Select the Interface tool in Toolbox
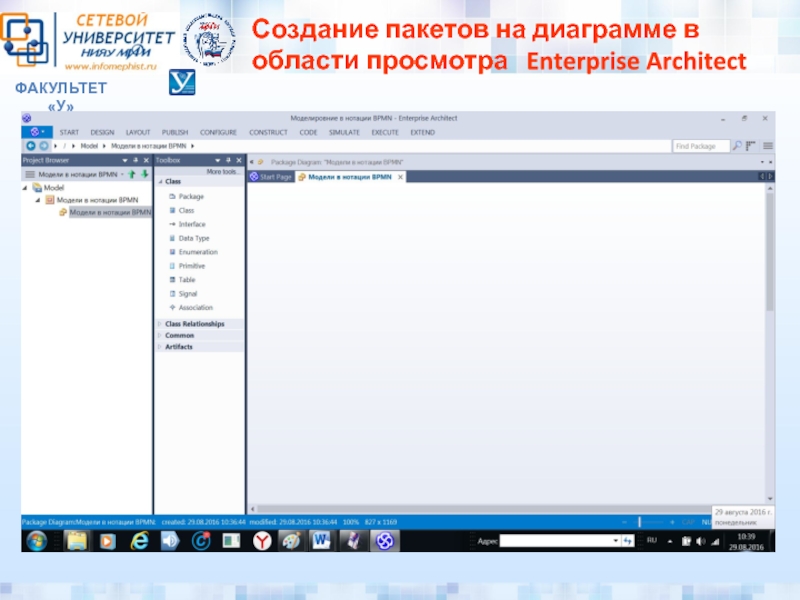This screenshot has height=600, width=800. click(191, 224)
